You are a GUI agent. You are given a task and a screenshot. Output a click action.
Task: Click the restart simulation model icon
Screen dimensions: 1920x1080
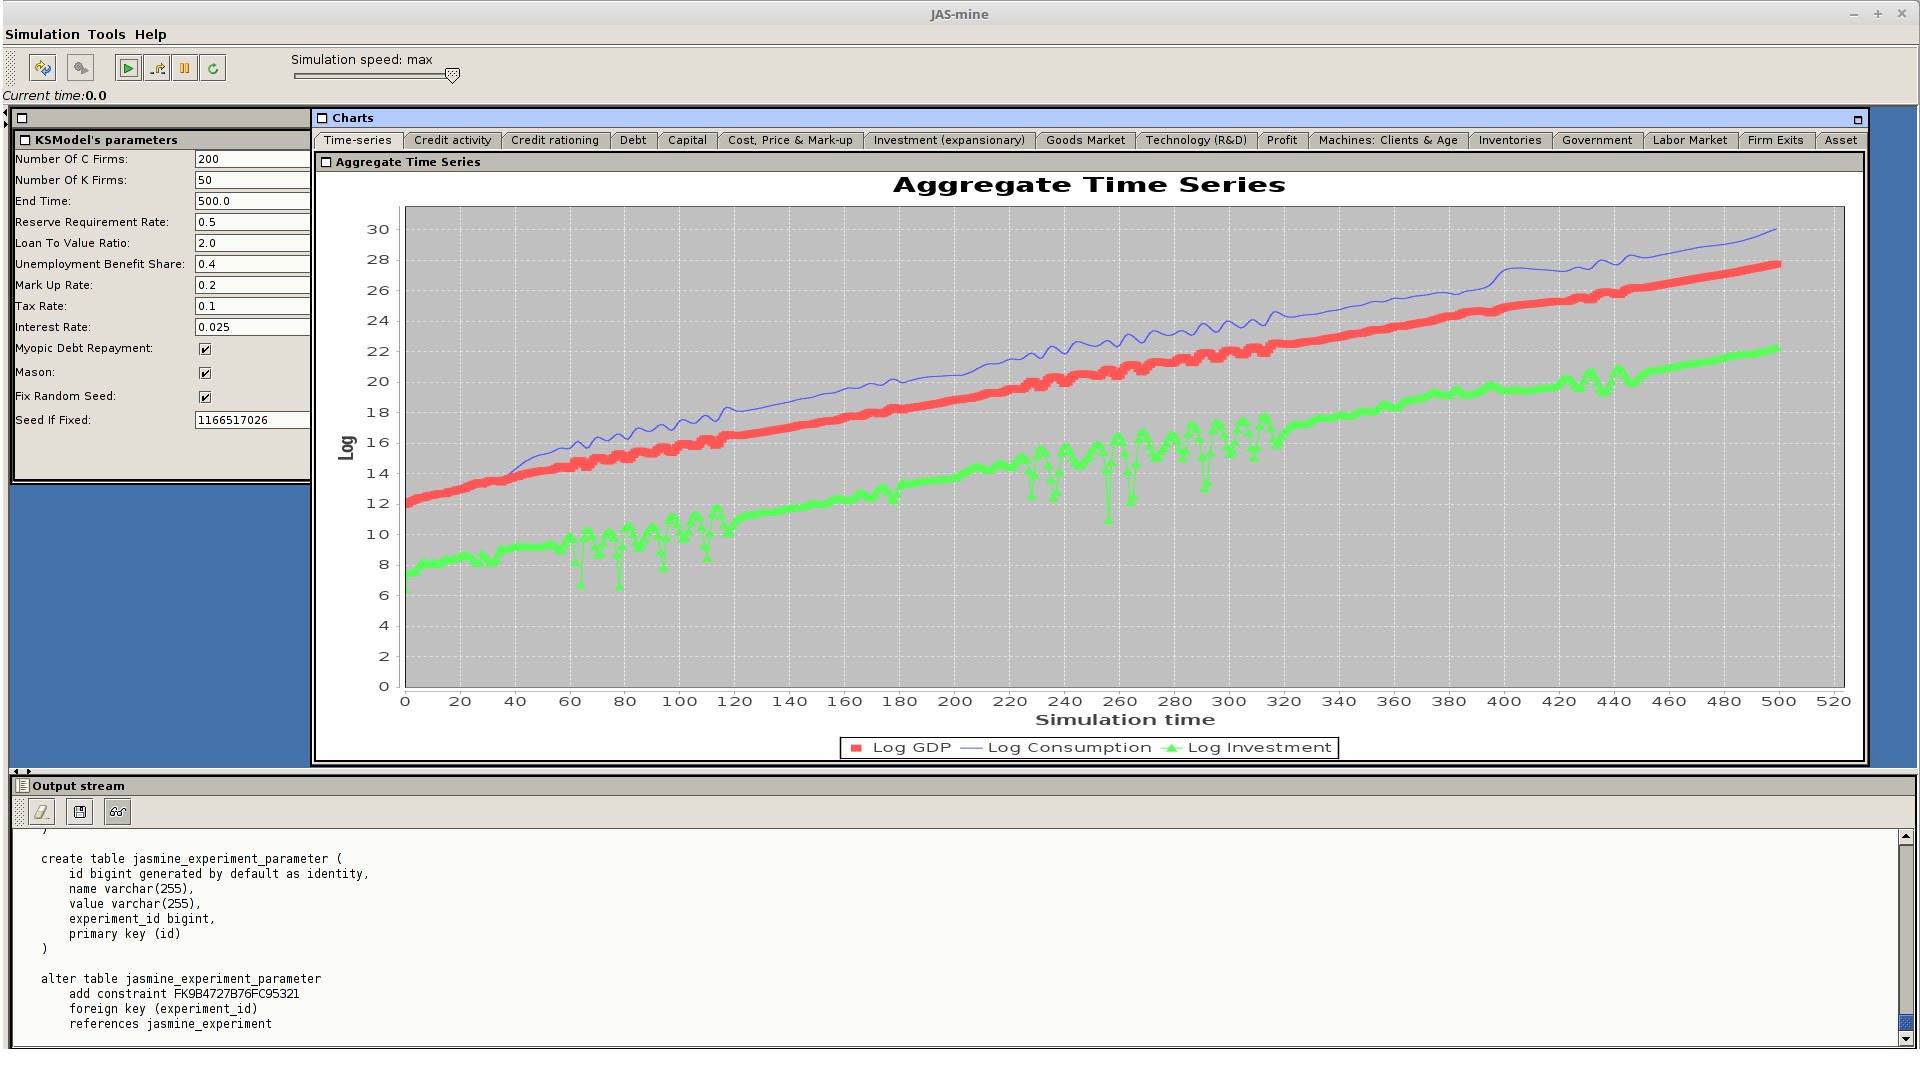[x=42, y=68]
